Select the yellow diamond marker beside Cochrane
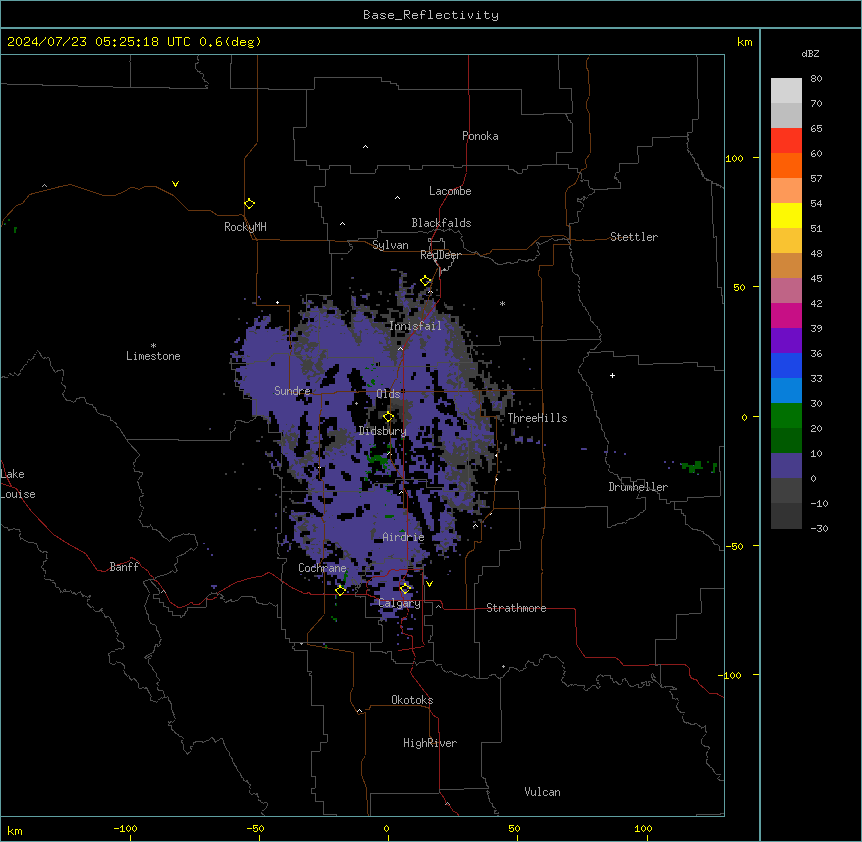The width and height of the screenshot is (862, 842). pyautogui.click(x=340, y=590)
